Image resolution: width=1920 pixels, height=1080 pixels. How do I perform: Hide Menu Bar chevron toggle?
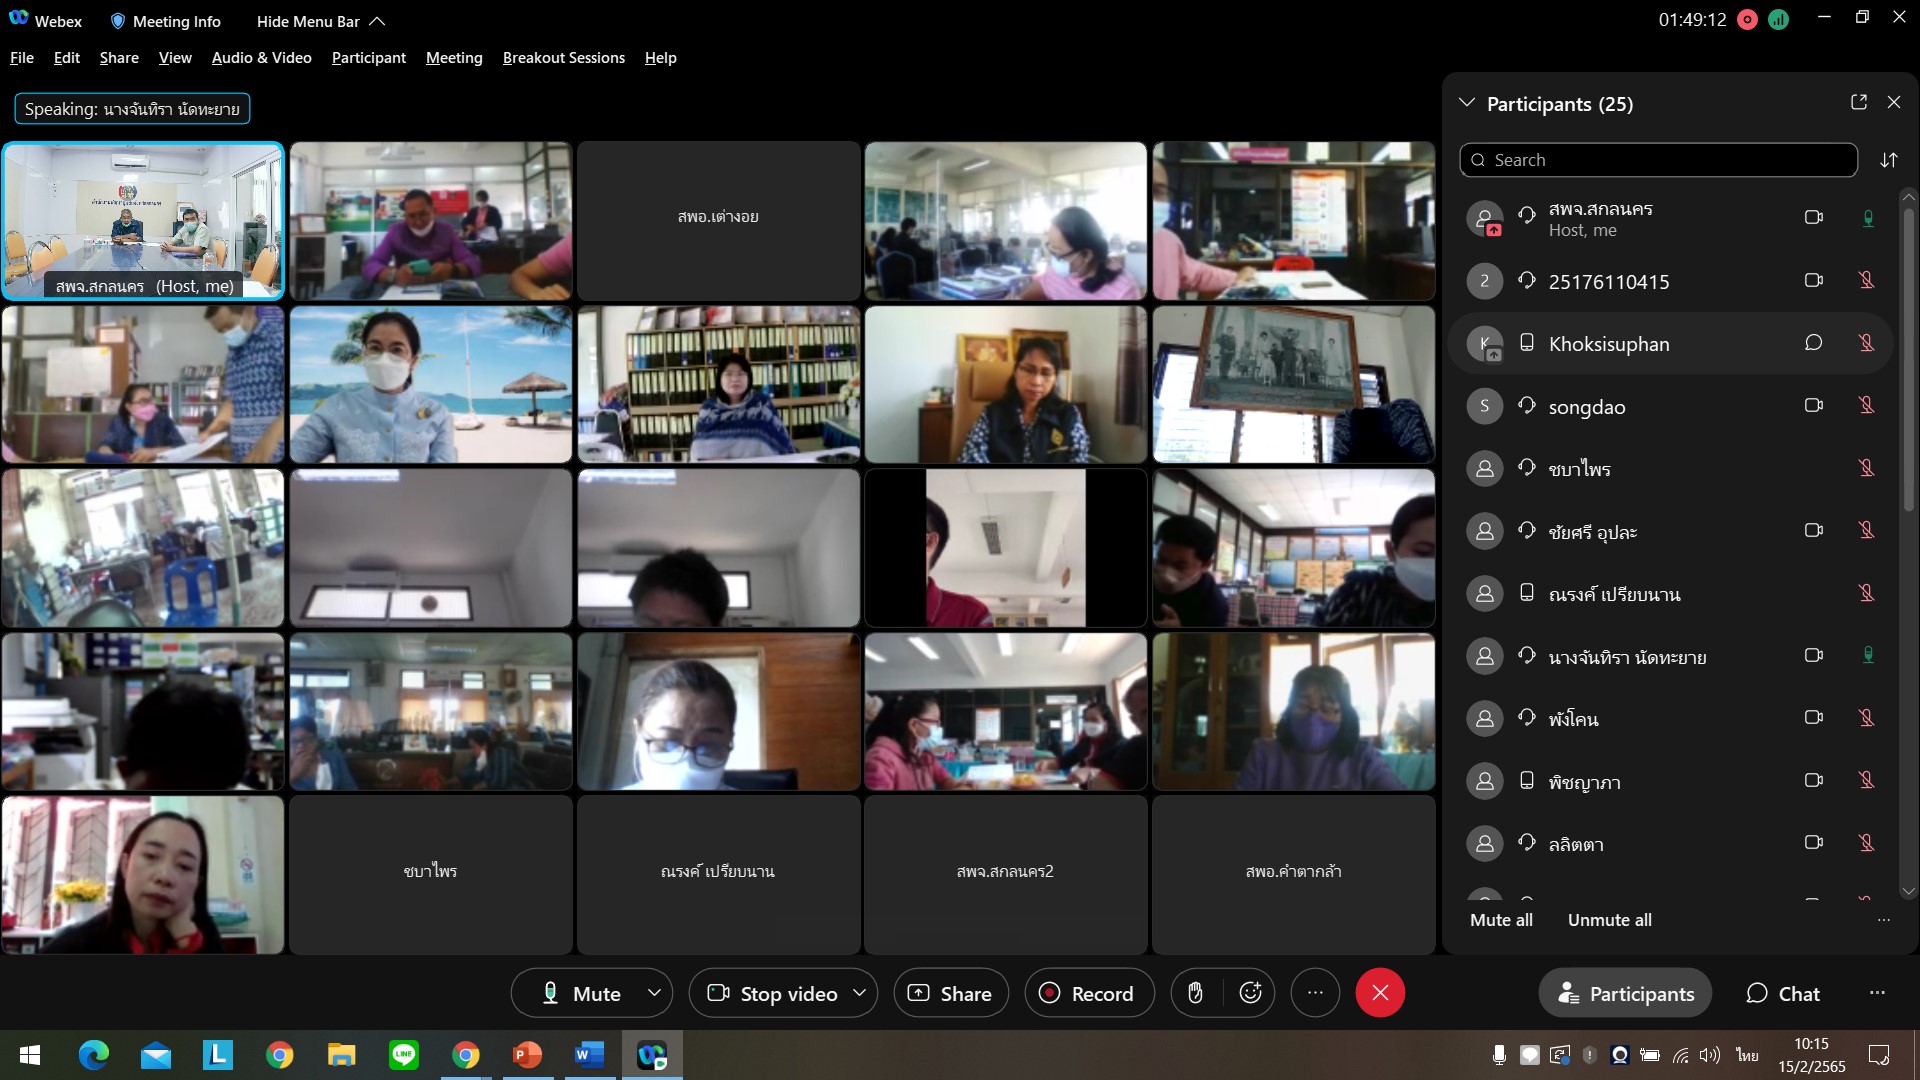click(x=377, y=21)
